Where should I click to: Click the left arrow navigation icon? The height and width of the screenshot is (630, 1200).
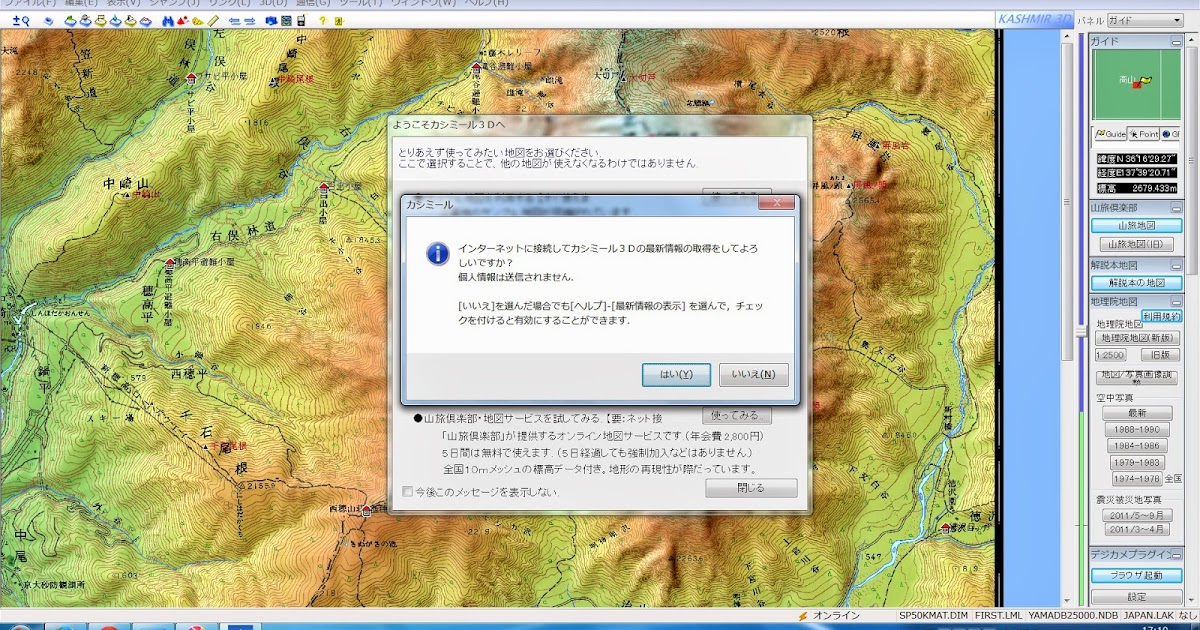point(234,21)
